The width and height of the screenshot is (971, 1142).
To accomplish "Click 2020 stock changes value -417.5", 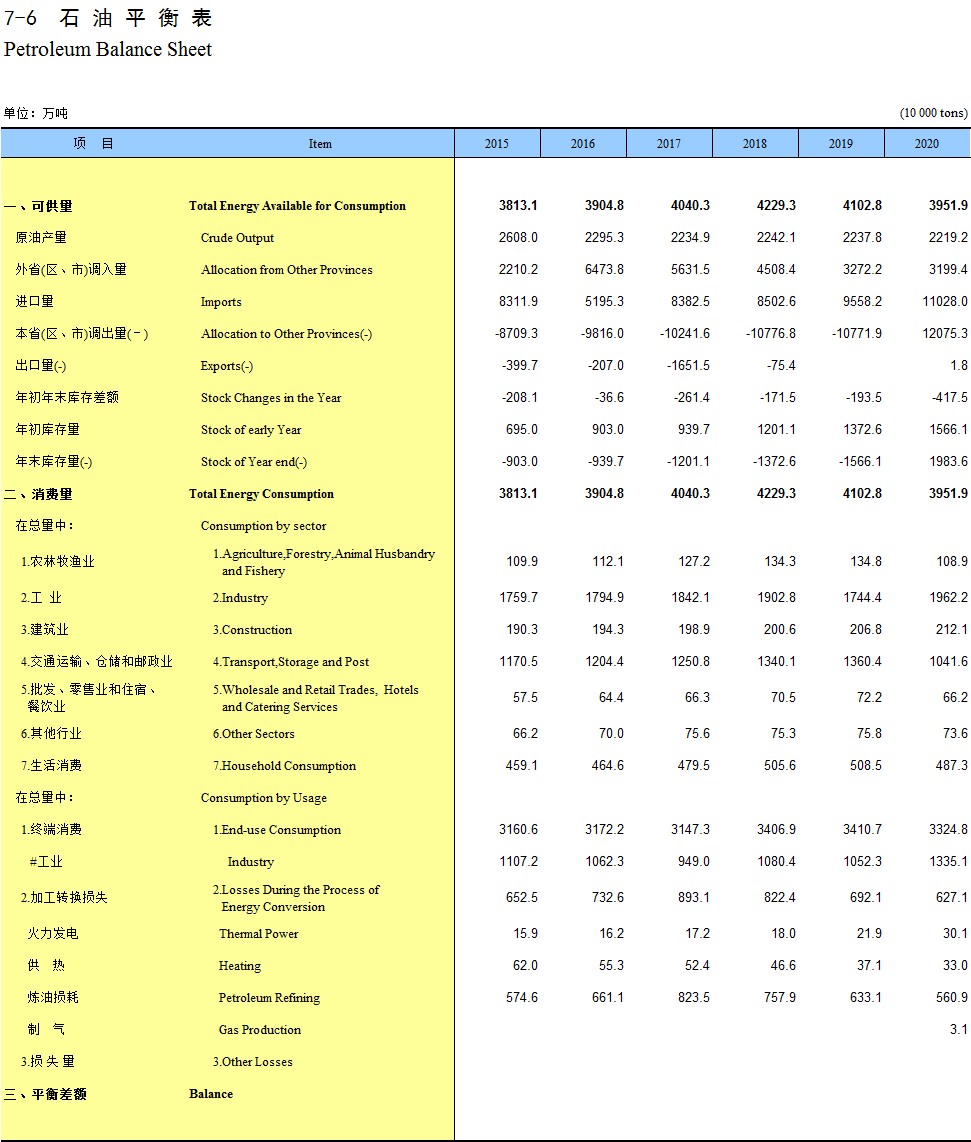I will 950,398.
